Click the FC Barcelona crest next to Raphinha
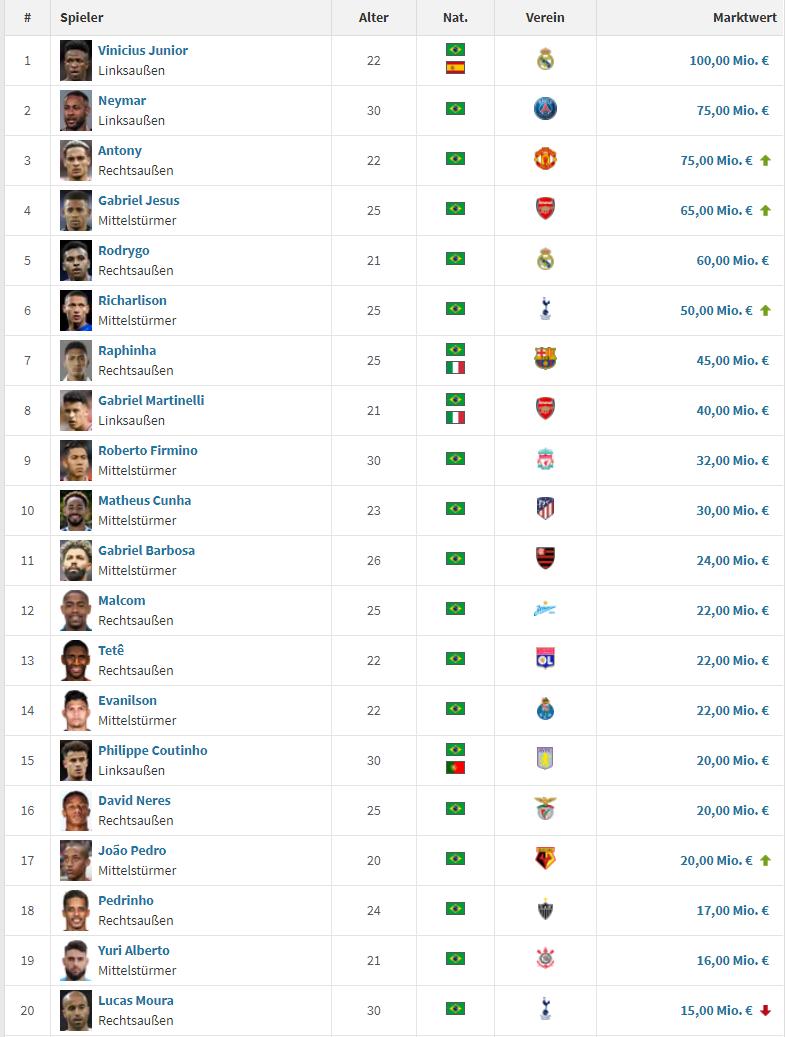Screen dimensions: 785x1037 (x=545, y=360)
